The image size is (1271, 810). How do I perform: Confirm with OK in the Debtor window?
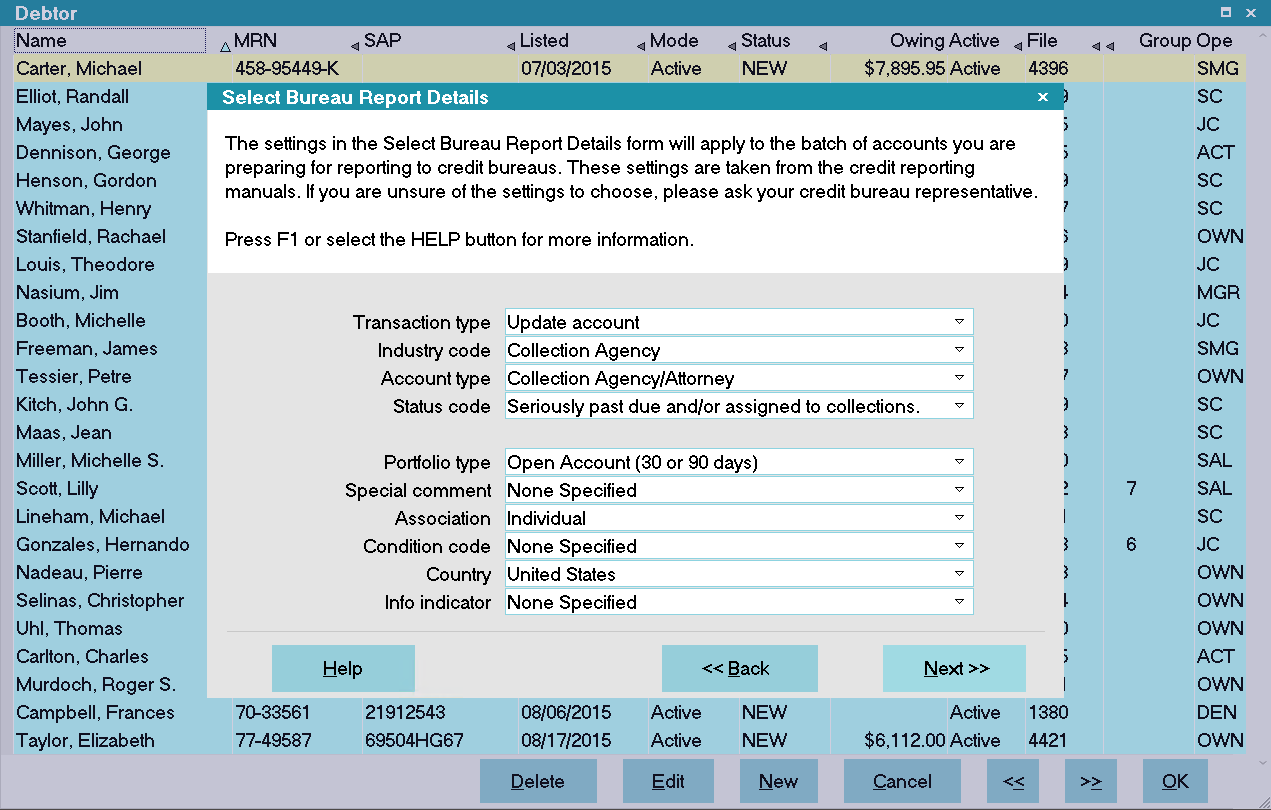pyautogui.click(x=1175, y=782)
